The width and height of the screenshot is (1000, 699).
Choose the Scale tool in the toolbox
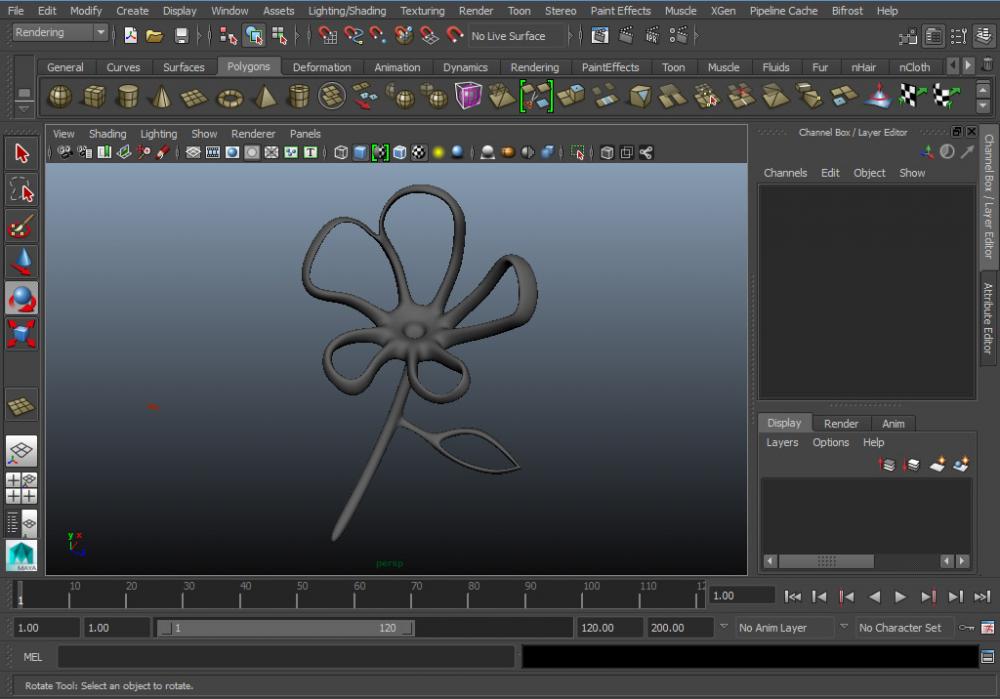tap(22, 334)
